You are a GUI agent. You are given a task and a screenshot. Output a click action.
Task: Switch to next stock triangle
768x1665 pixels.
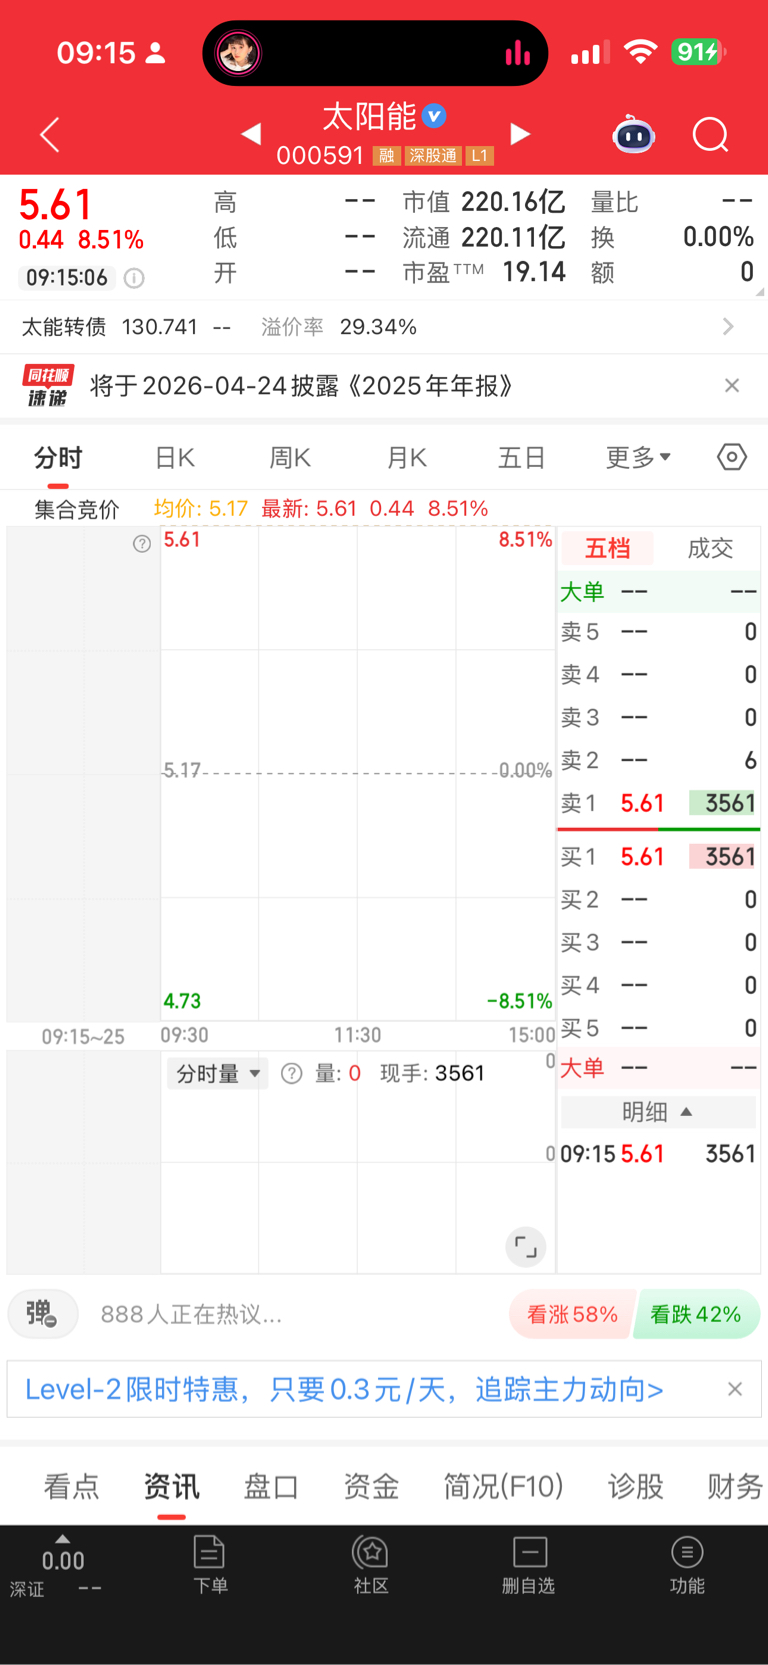[520, 133]
